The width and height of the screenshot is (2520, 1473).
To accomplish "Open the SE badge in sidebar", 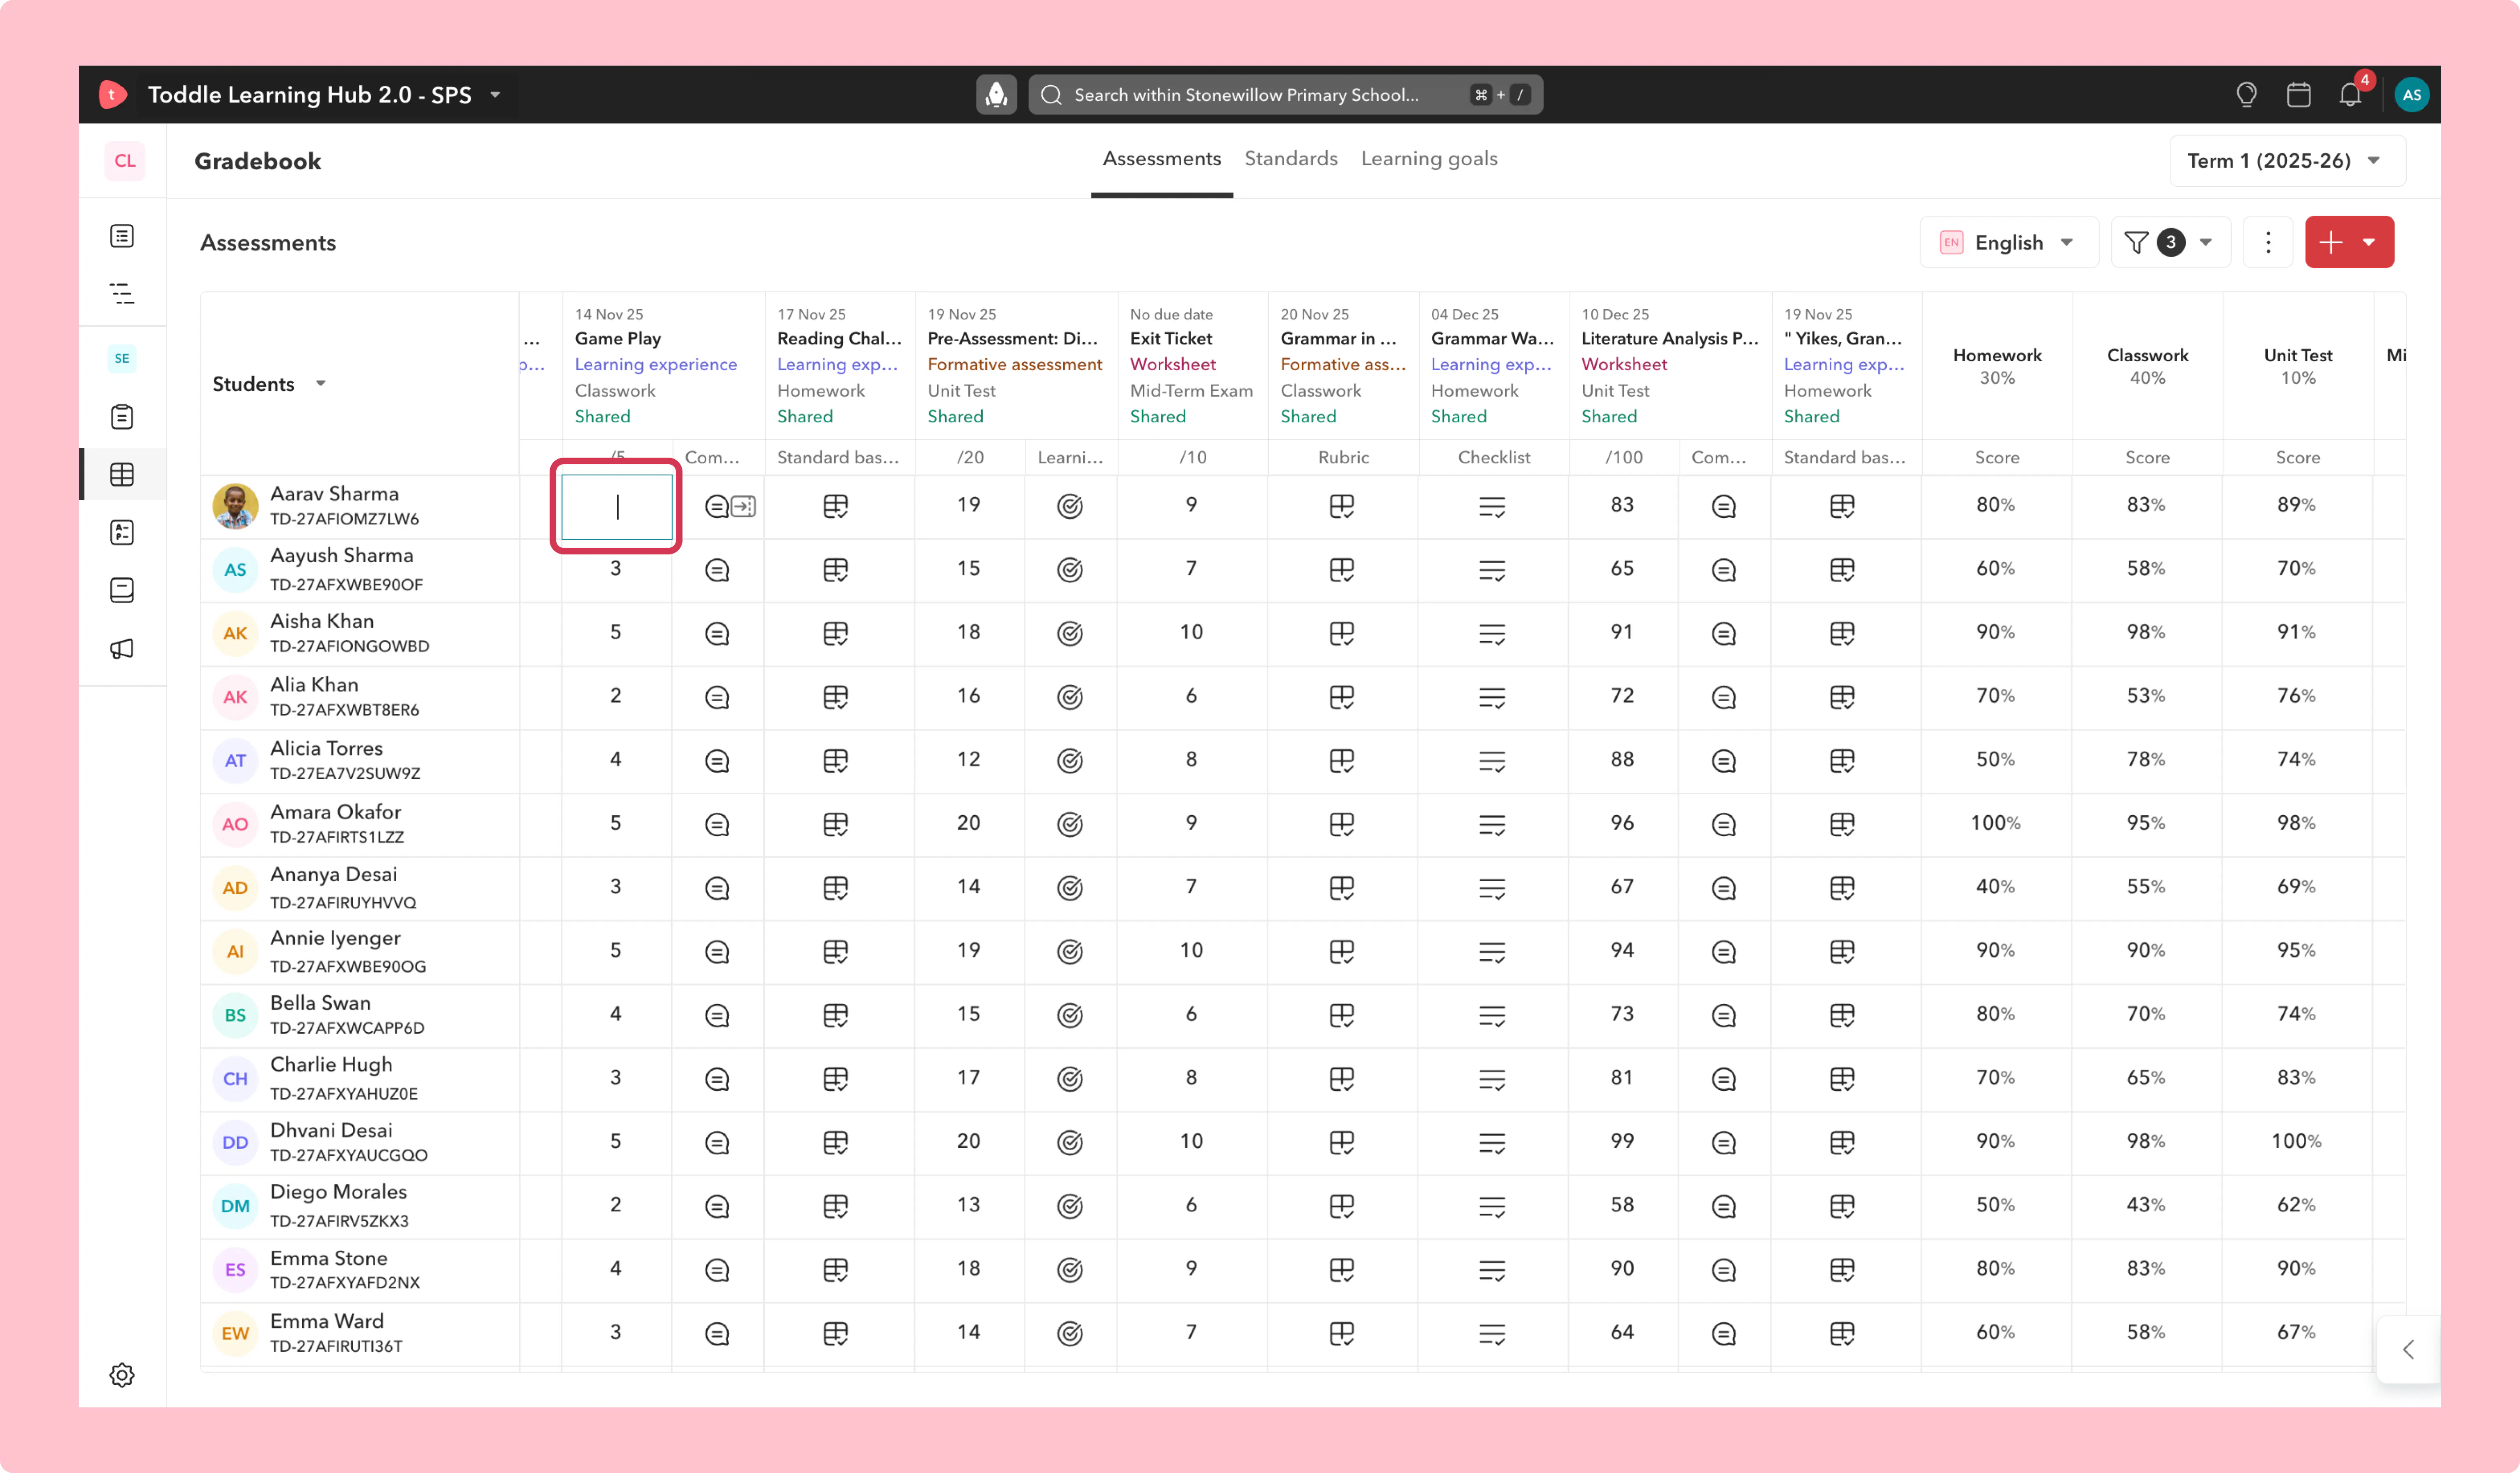I will (x=122, y=358).
